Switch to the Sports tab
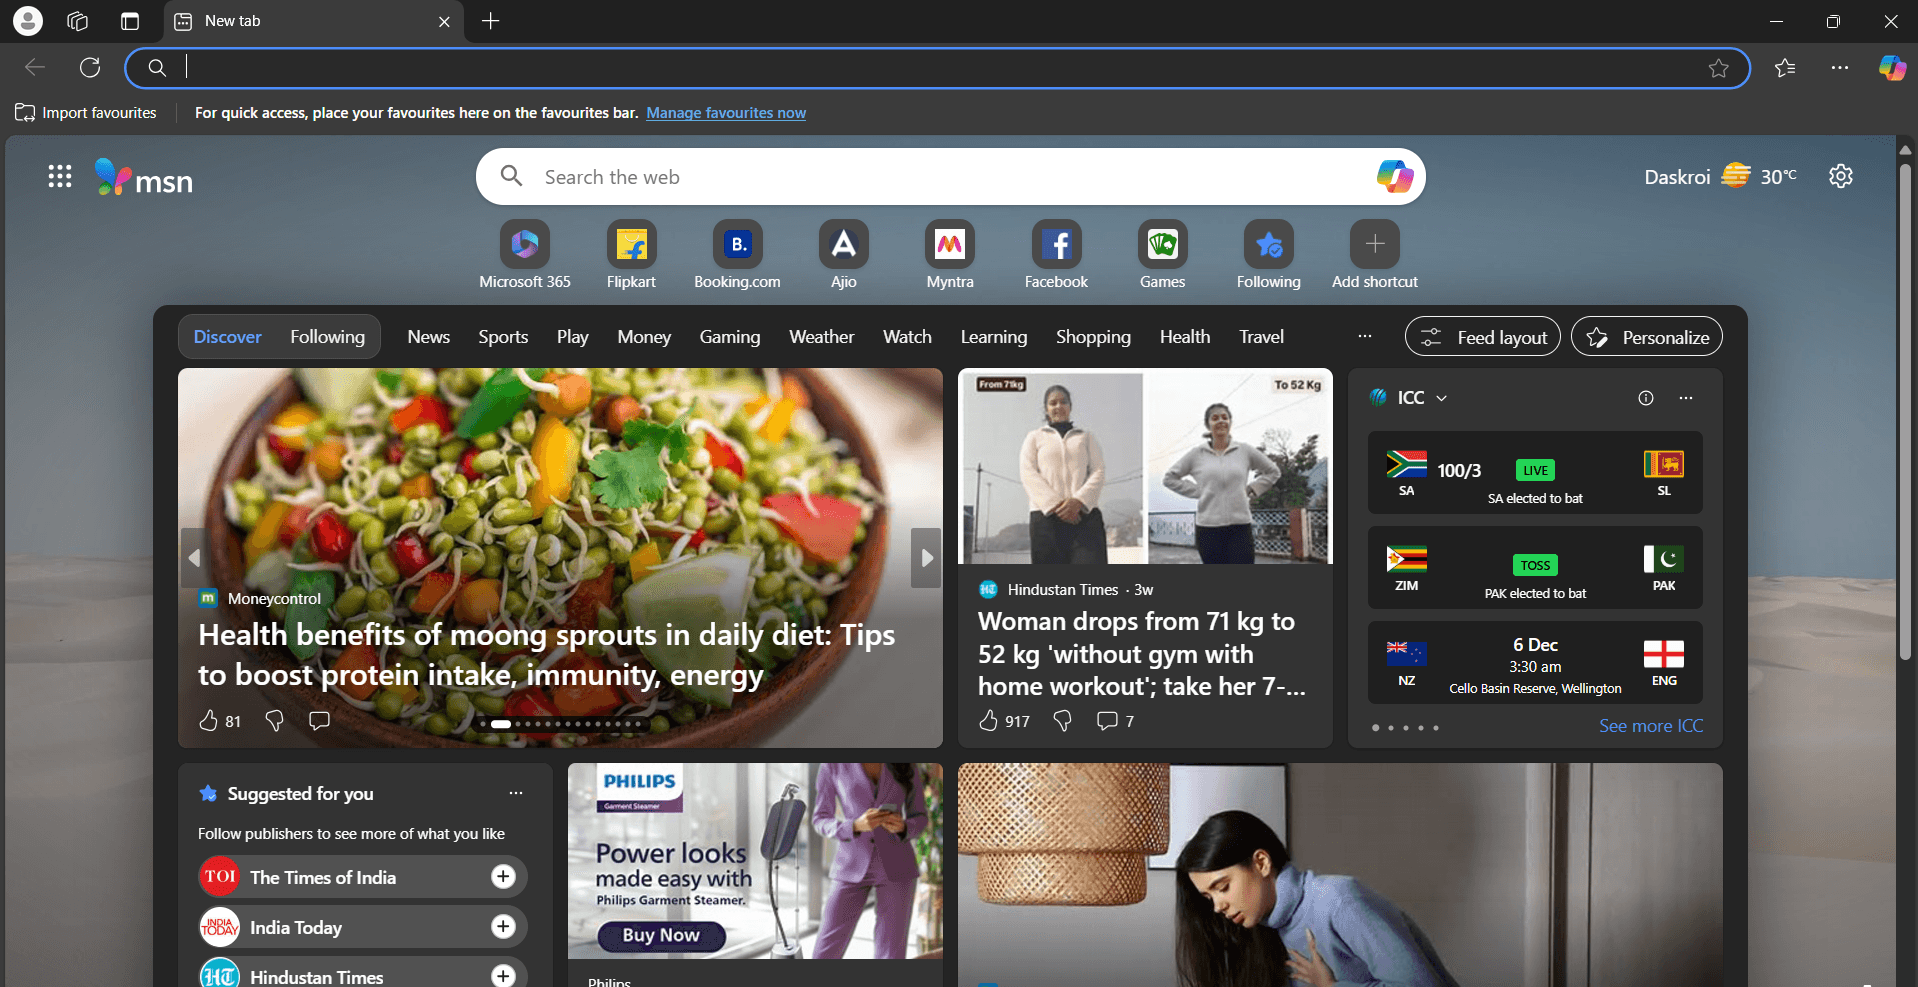This screenshot has height=987, width=1918. [x=503, y=337]
